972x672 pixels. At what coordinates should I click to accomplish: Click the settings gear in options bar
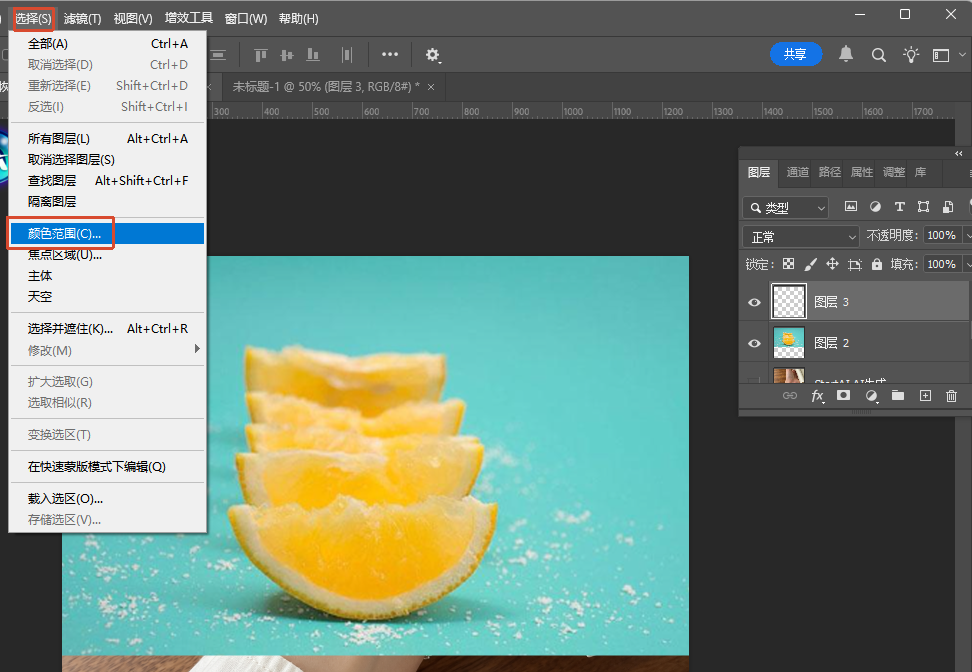click(x=433, y=55)
